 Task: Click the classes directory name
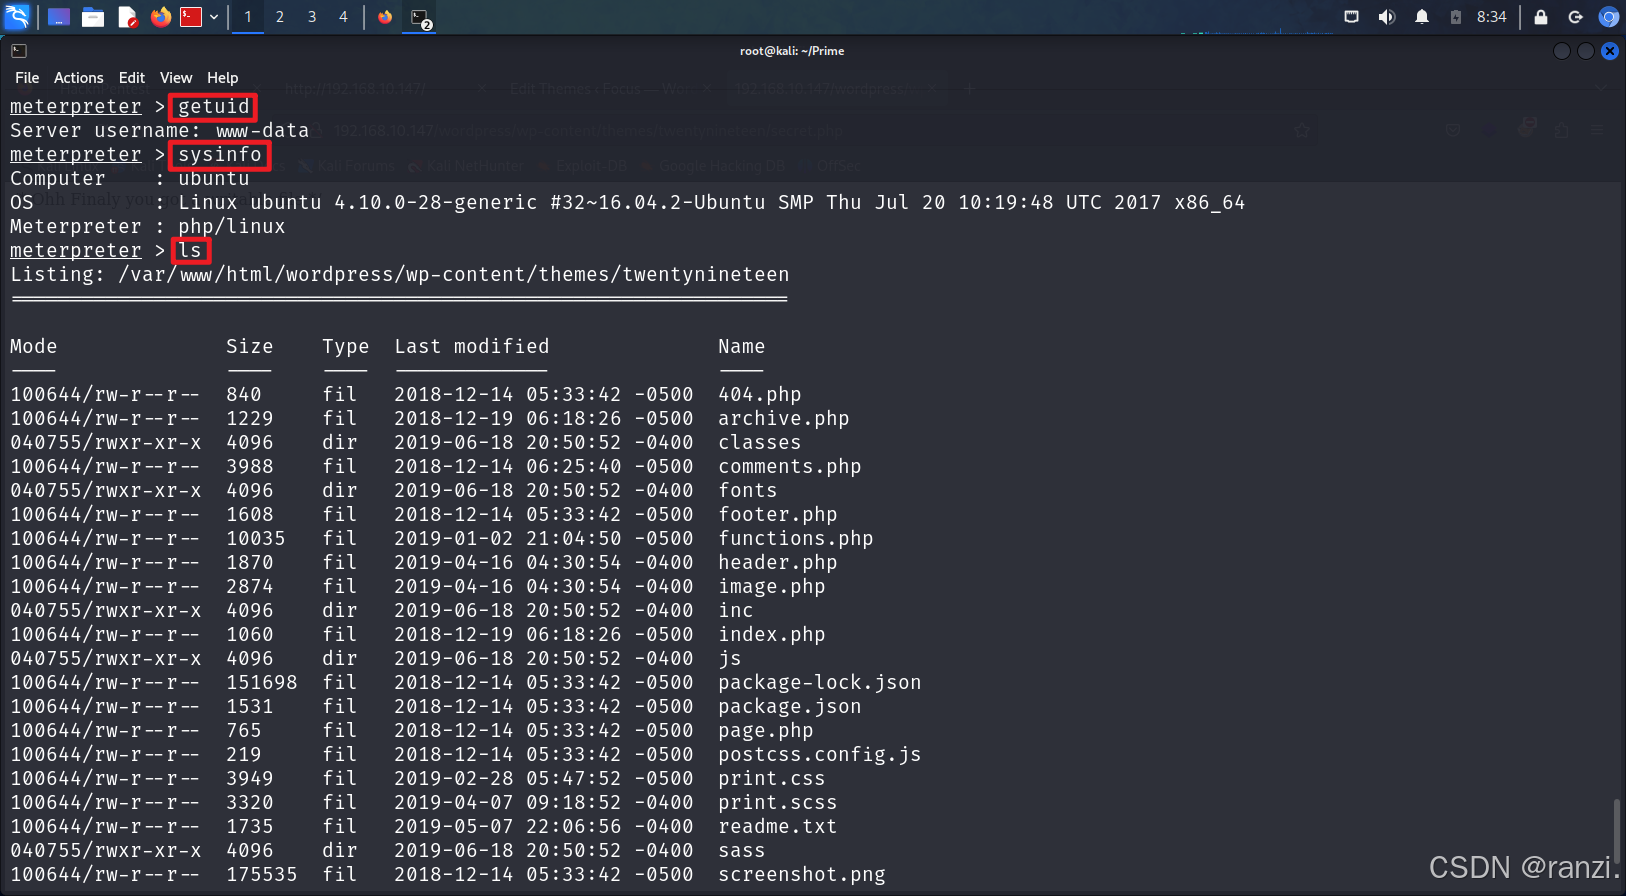pyautogui.click(x=759, y=443)
